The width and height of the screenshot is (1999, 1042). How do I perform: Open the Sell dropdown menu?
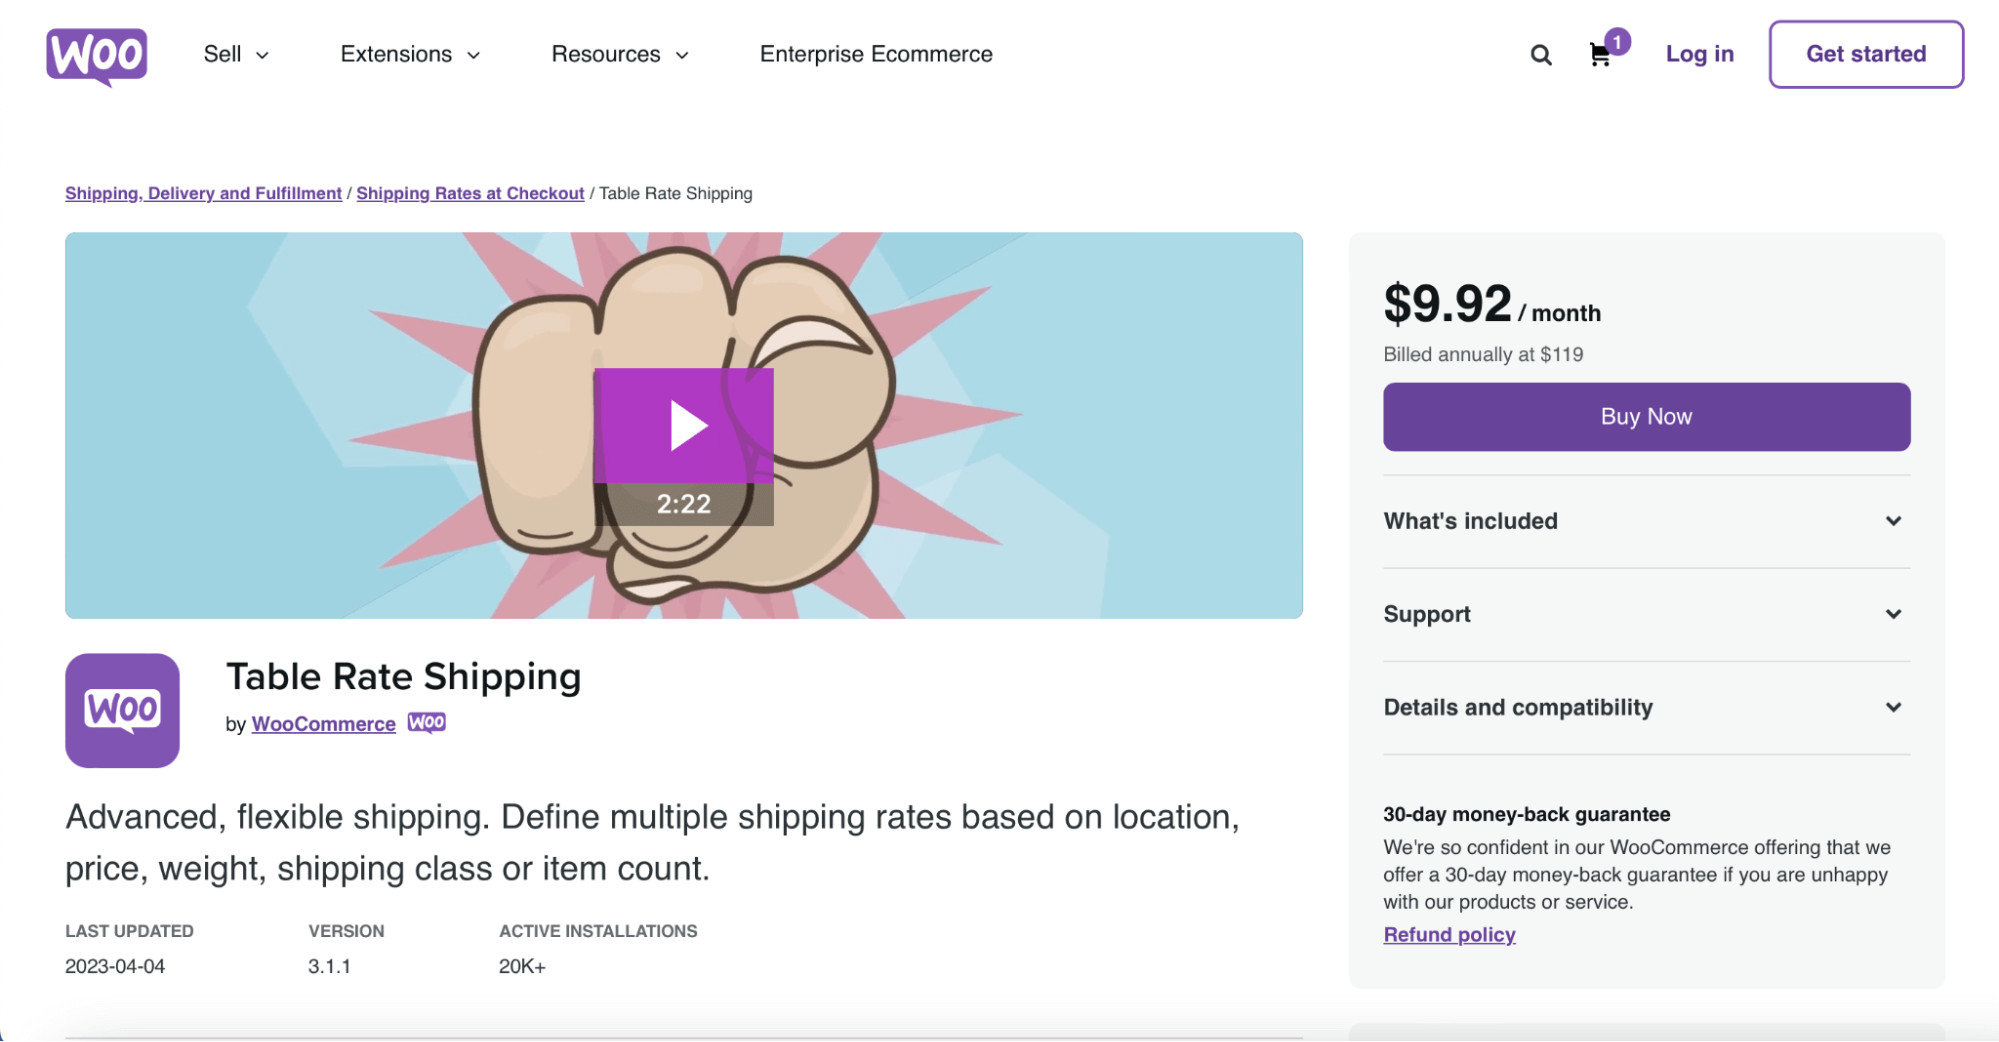[x=236, y=54]
